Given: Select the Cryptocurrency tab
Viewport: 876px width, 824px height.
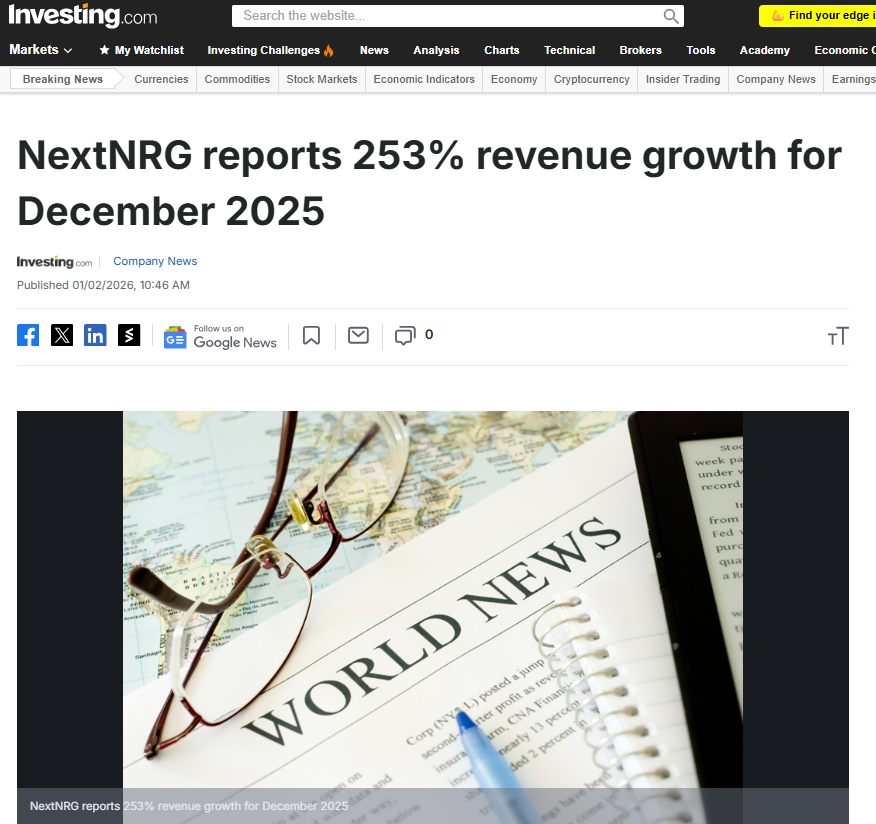Looking at the screenshot, I should click(592, 79).
